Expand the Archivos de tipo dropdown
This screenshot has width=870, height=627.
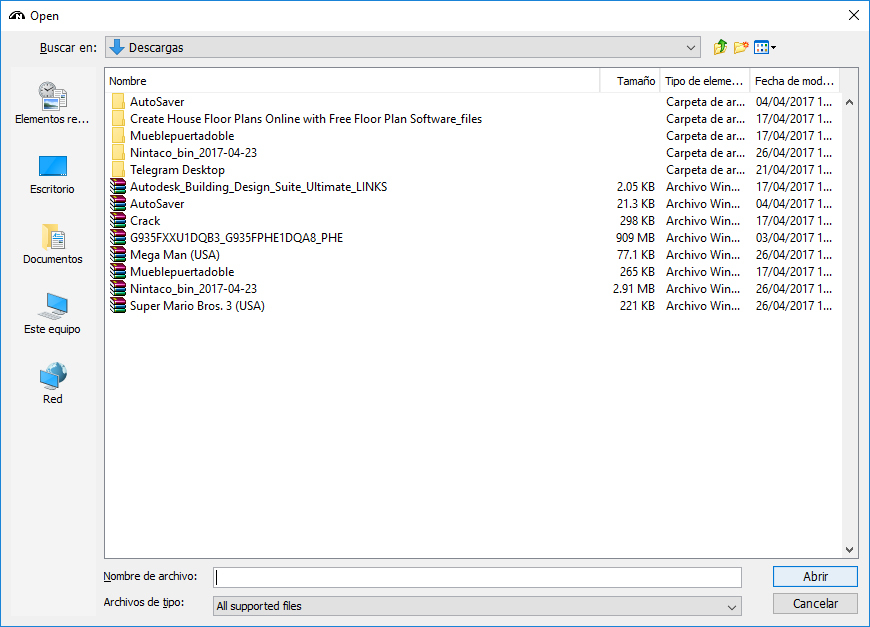pyautogui.click(x=732, y=606)
